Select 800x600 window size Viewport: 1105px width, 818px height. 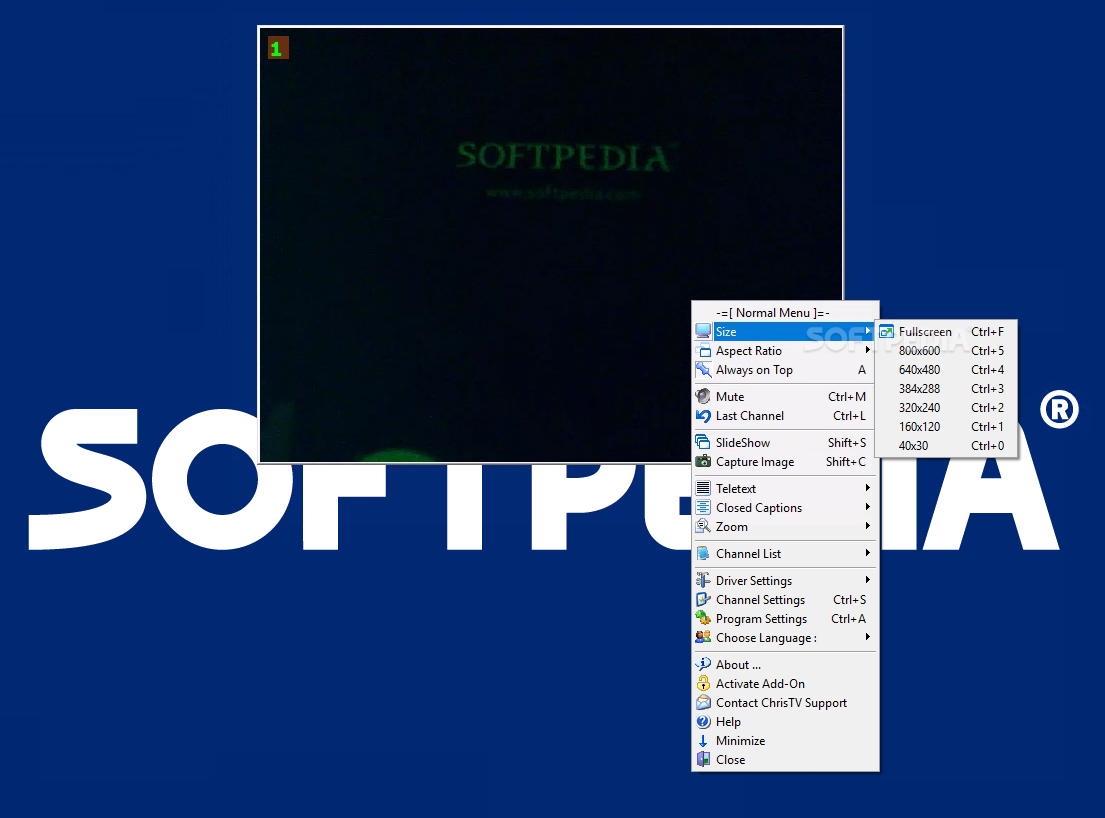[x=946, y=350]
